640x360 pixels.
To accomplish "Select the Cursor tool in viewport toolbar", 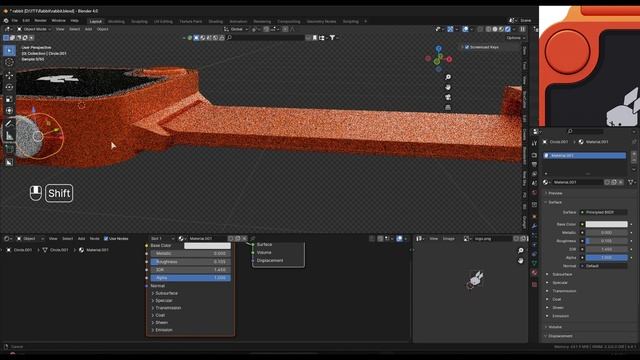I will (x=9, y=62).
